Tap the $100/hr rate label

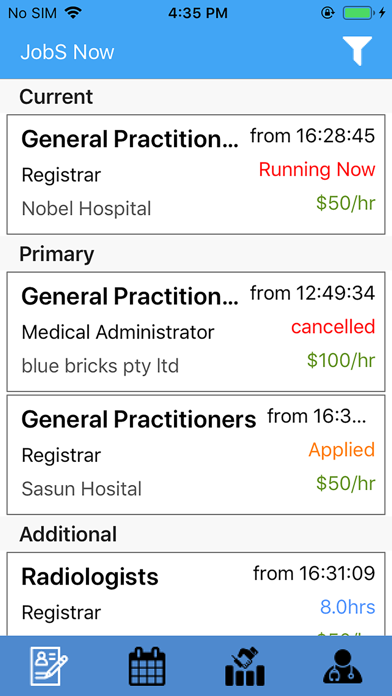pyautogui.click(x=341, y=360)
